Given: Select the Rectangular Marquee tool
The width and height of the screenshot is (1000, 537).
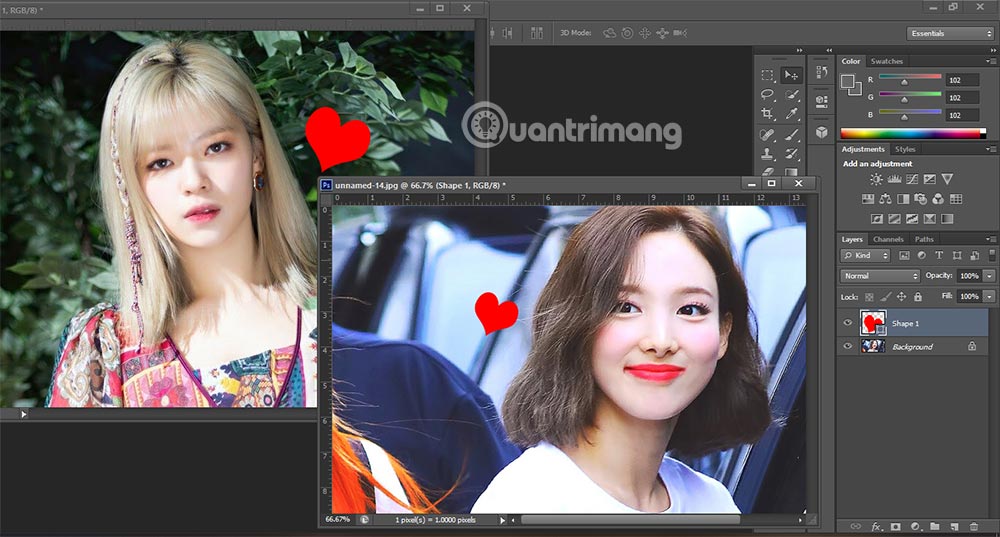Looking at the screenshot, I should 767,75.
